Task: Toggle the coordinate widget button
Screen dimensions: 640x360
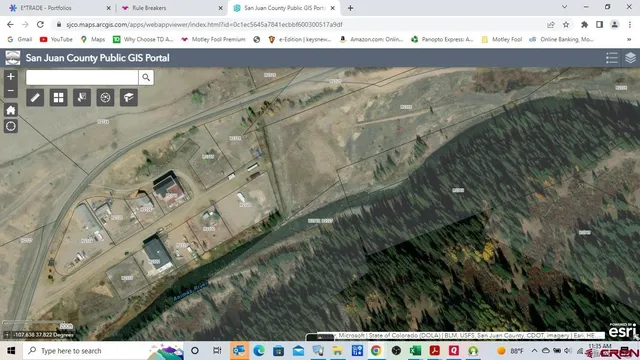Action: 7,335
